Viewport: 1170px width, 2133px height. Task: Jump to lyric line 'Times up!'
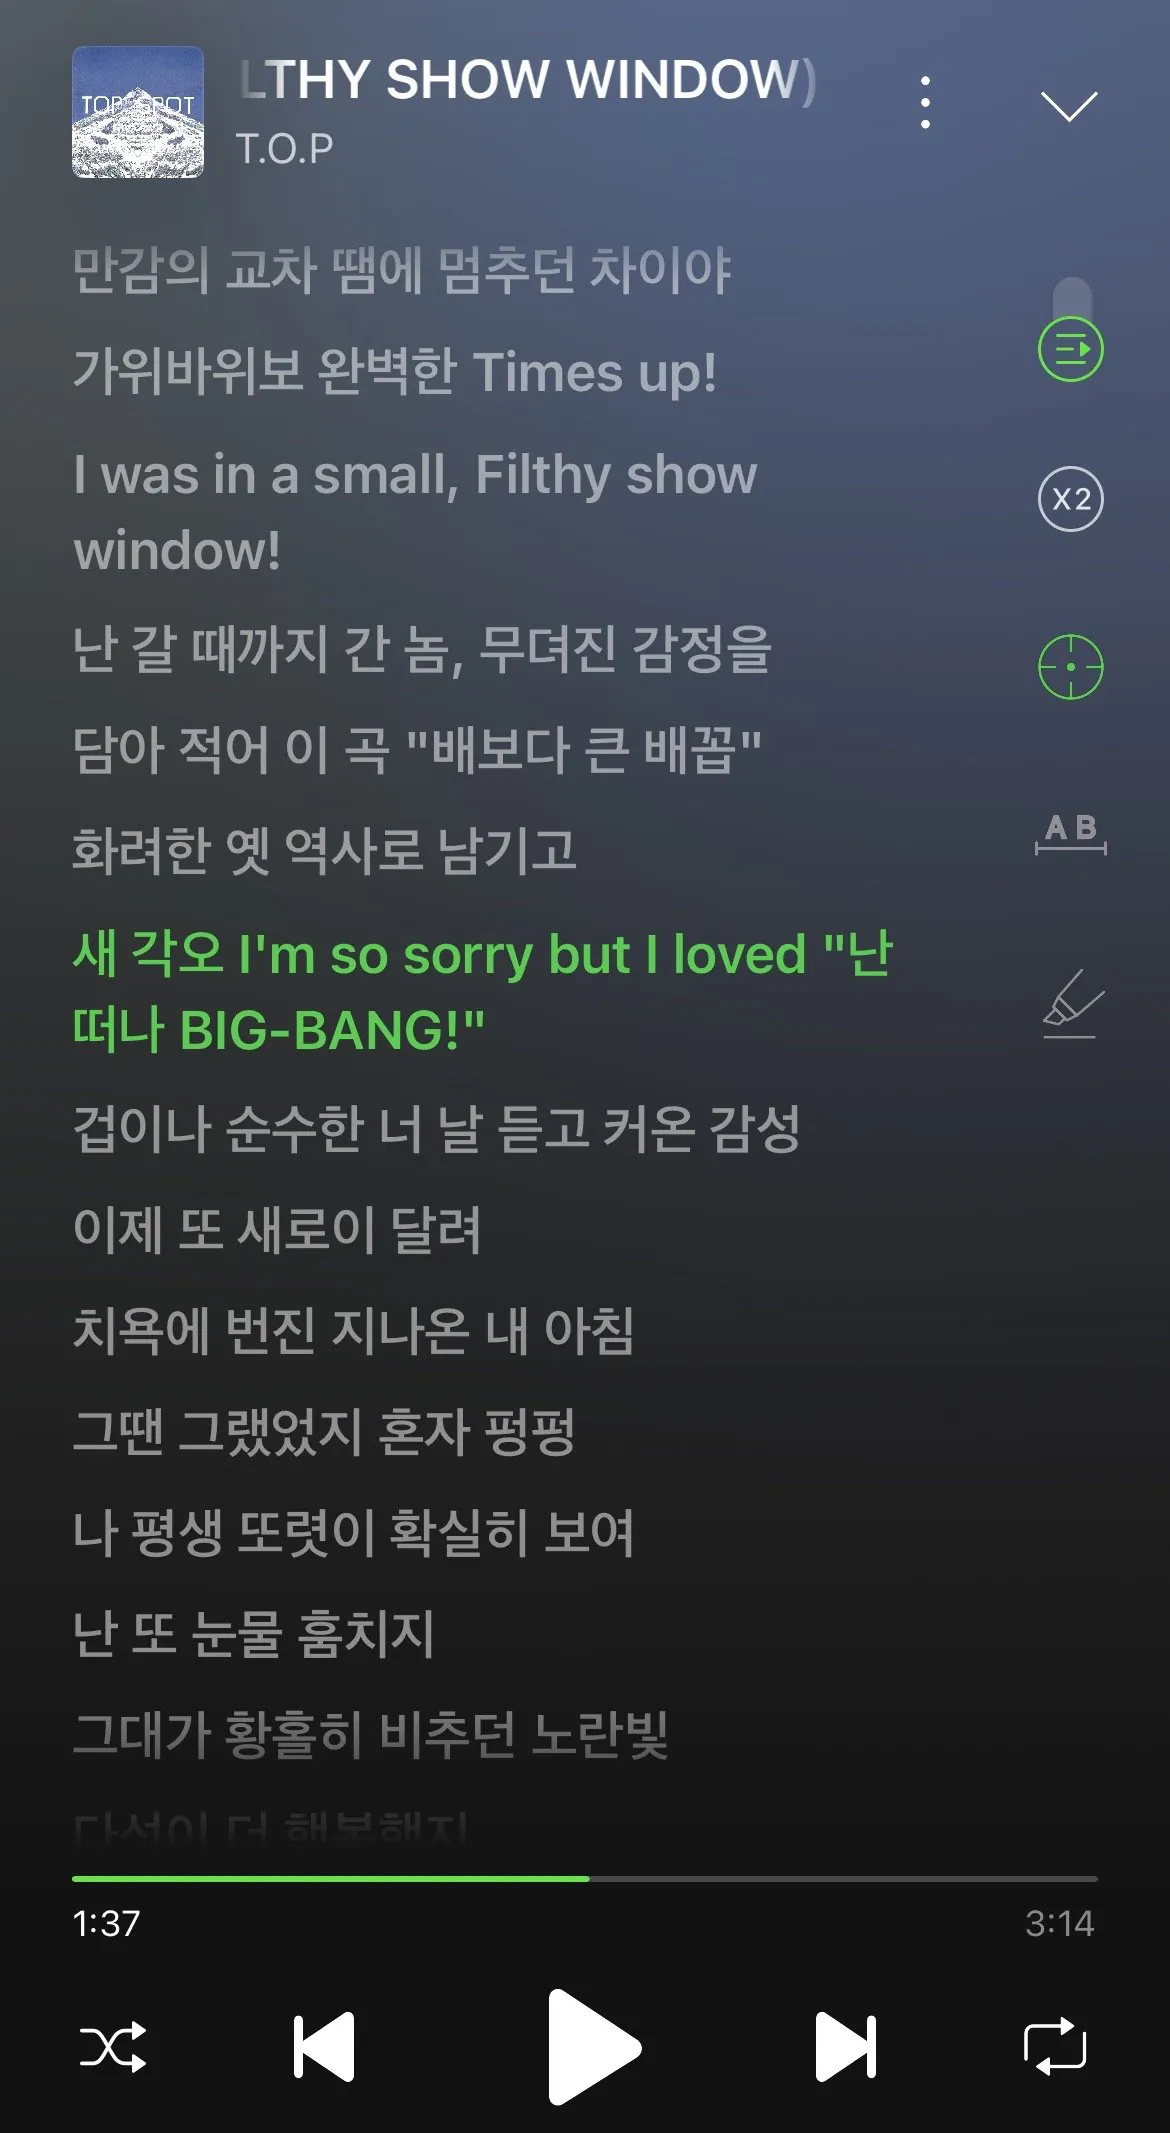[395, 372]
